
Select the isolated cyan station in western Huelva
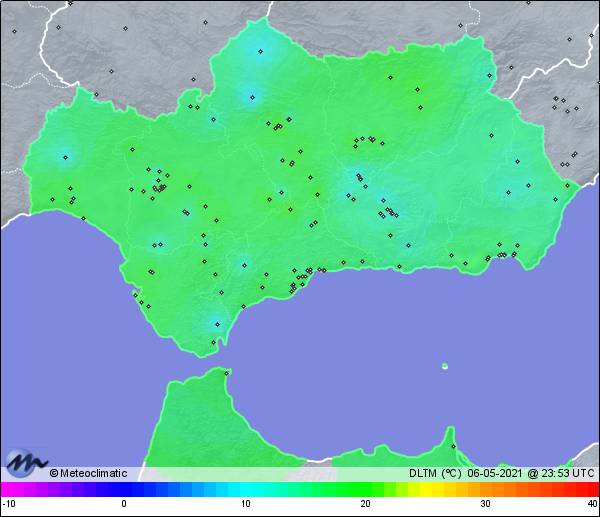click(x=65, y=157)
